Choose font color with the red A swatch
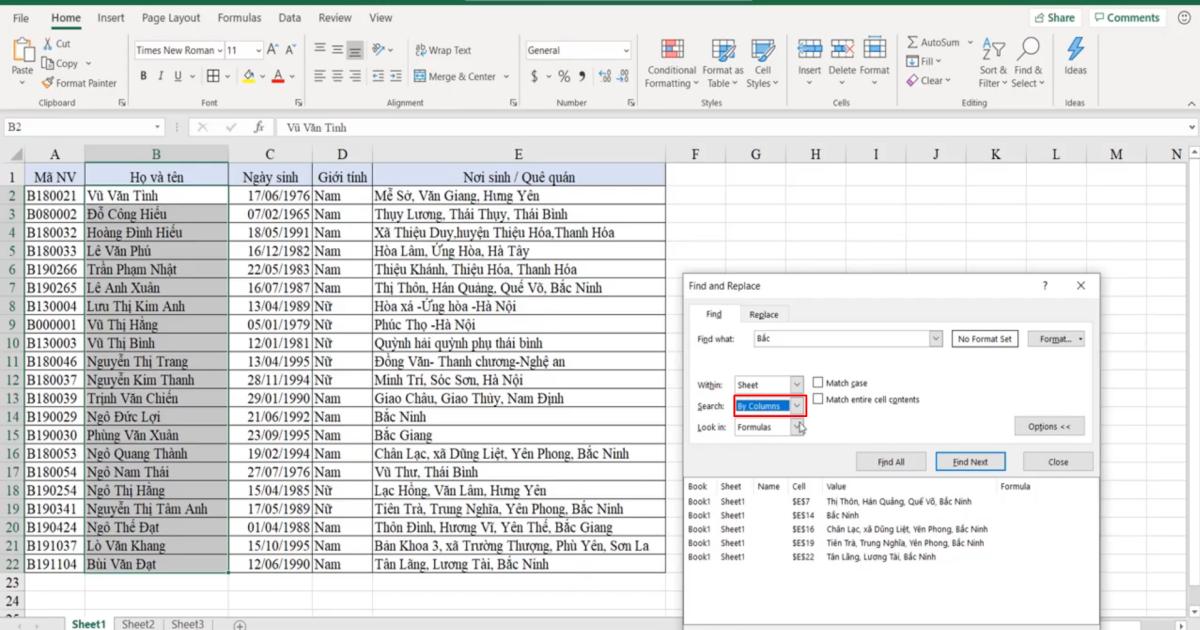The image size is (1200, 630). tap(277, 76)
